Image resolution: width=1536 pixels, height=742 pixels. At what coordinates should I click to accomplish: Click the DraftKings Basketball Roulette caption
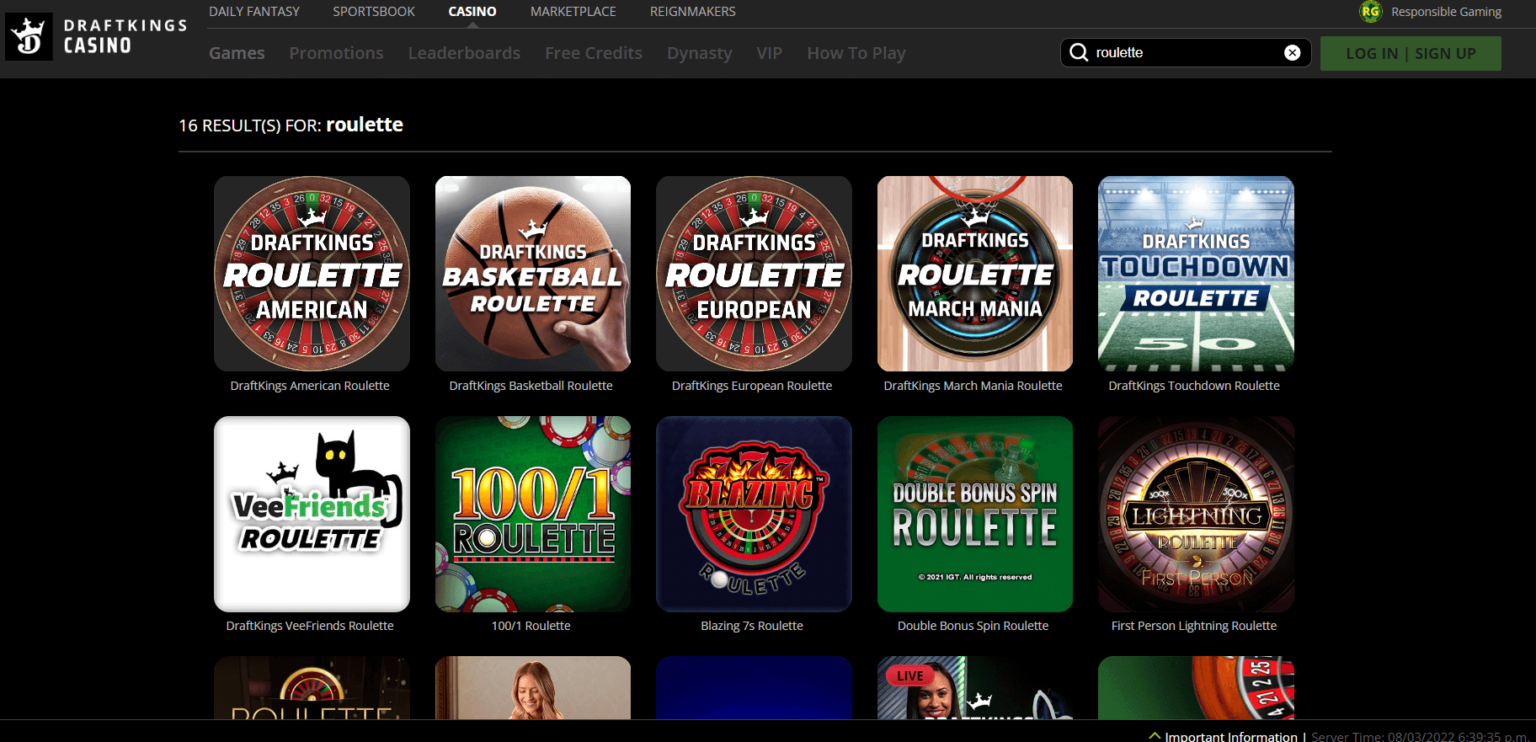point(531,385)
